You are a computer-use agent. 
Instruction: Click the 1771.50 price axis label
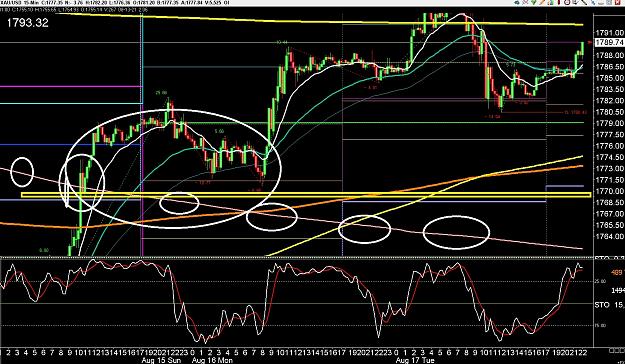click(x=610, y=180)
